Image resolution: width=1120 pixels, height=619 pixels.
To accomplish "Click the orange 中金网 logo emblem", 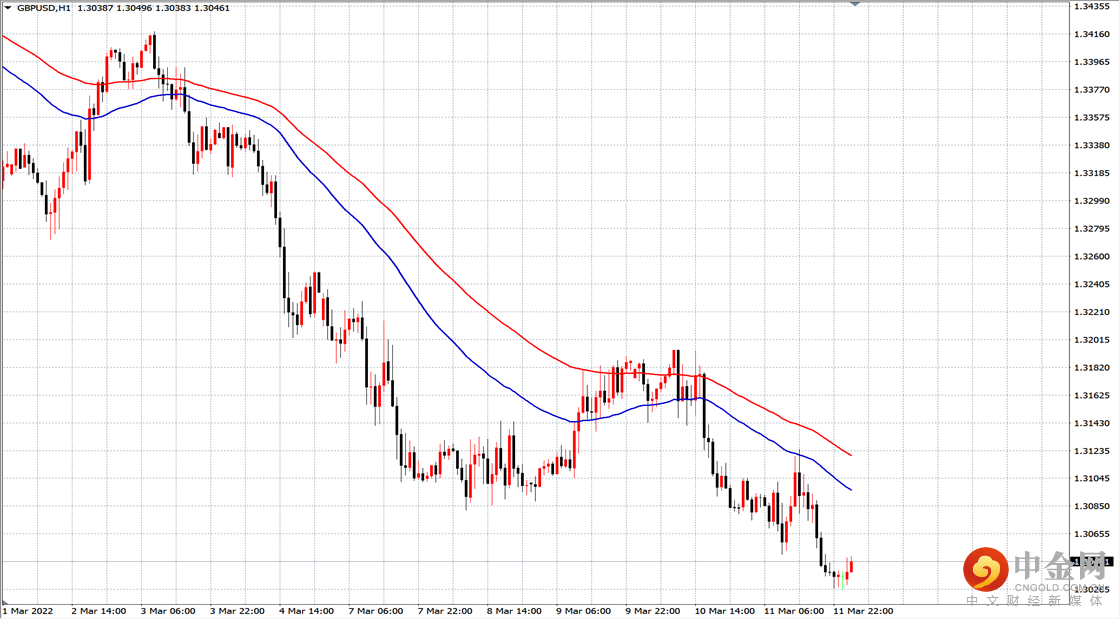I will tap(986, 569).
